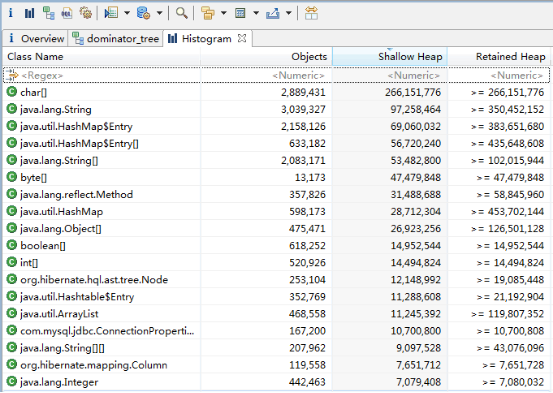553x393 pixels.
Task: Expand the export dropdown arrow
Action: [288, 13]
